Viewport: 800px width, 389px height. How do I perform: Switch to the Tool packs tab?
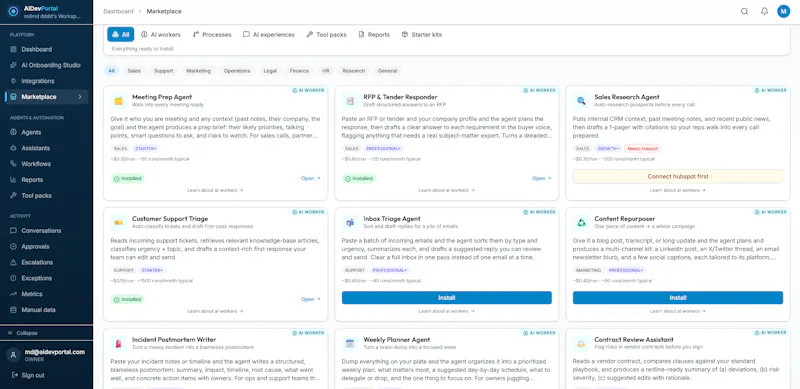click(326, 35)
